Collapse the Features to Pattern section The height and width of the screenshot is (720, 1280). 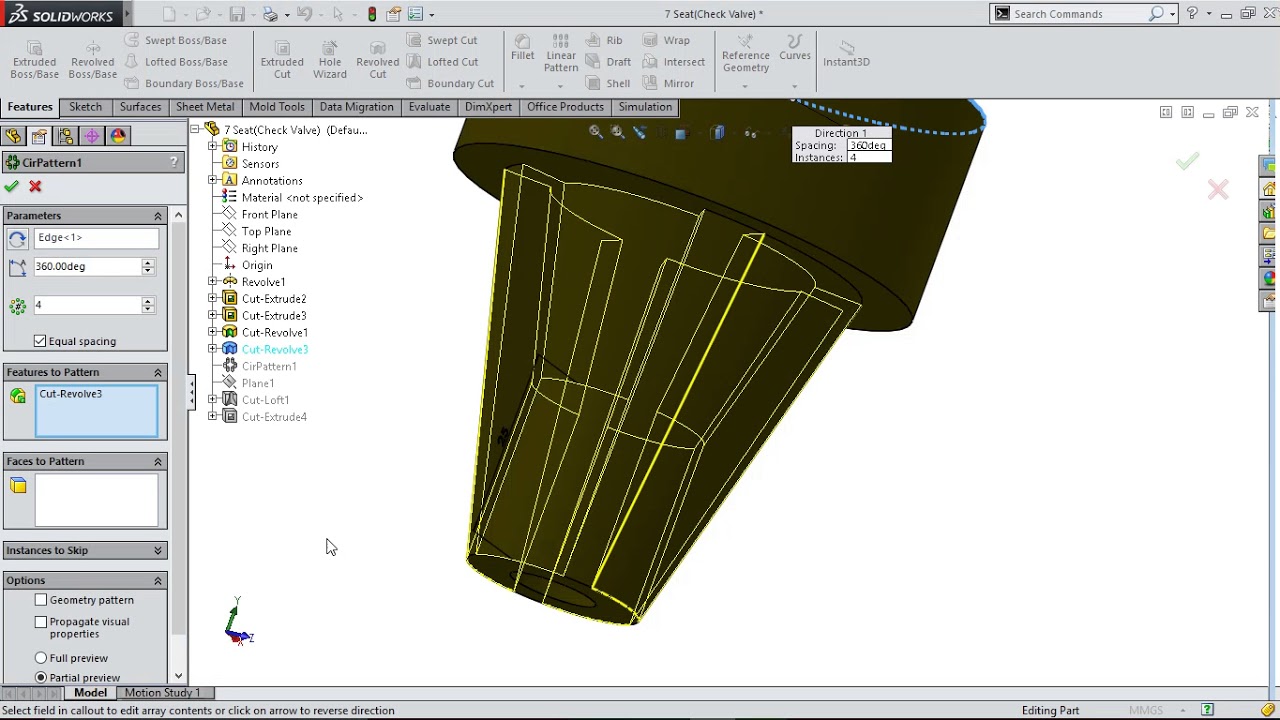click(157, 372)
